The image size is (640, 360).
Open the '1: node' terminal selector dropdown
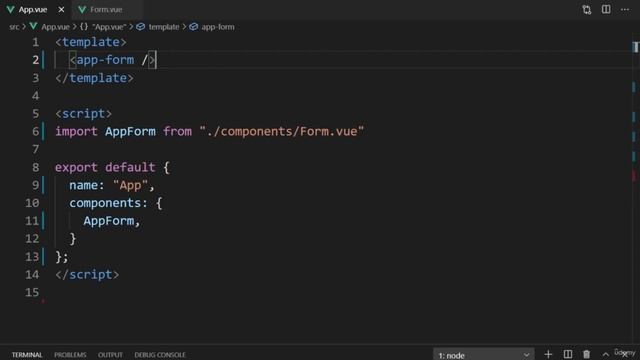483,355
